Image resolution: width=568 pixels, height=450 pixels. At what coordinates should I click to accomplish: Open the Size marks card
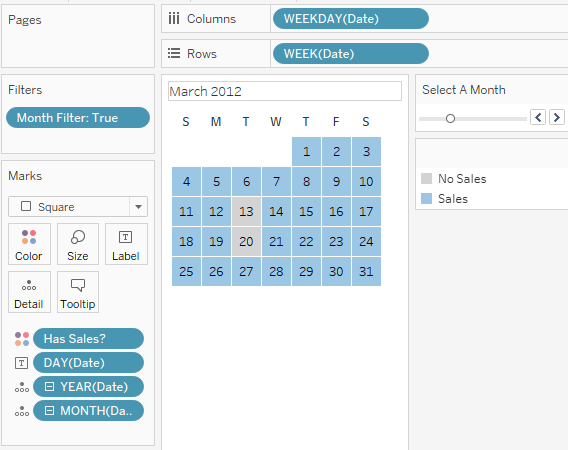click(78, 244)
